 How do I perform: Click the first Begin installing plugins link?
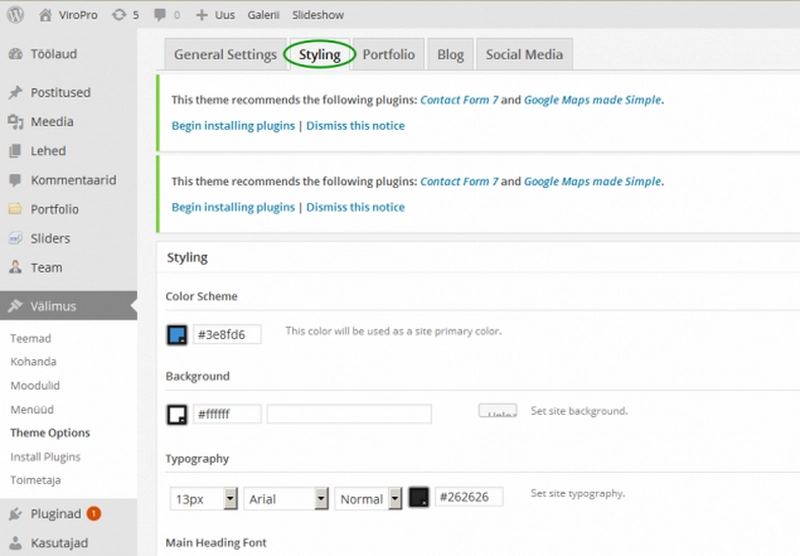[233, 126]
